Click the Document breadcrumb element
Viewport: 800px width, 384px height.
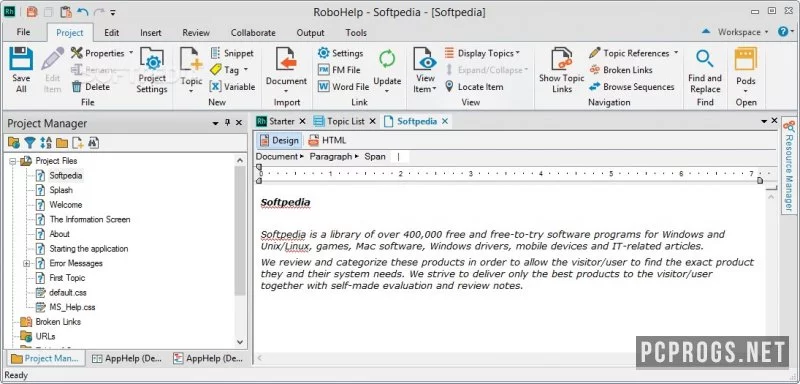[x=277, y=157]
